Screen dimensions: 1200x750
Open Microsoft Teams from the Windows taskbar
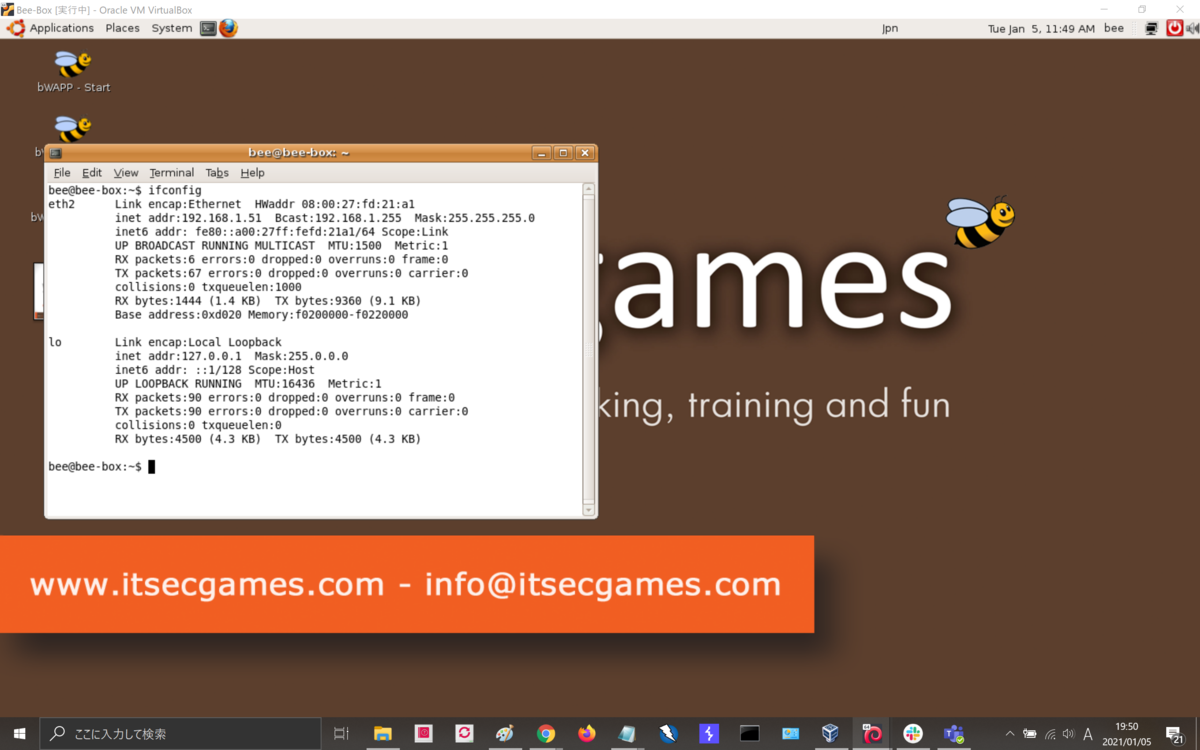(x=953, y=733)
